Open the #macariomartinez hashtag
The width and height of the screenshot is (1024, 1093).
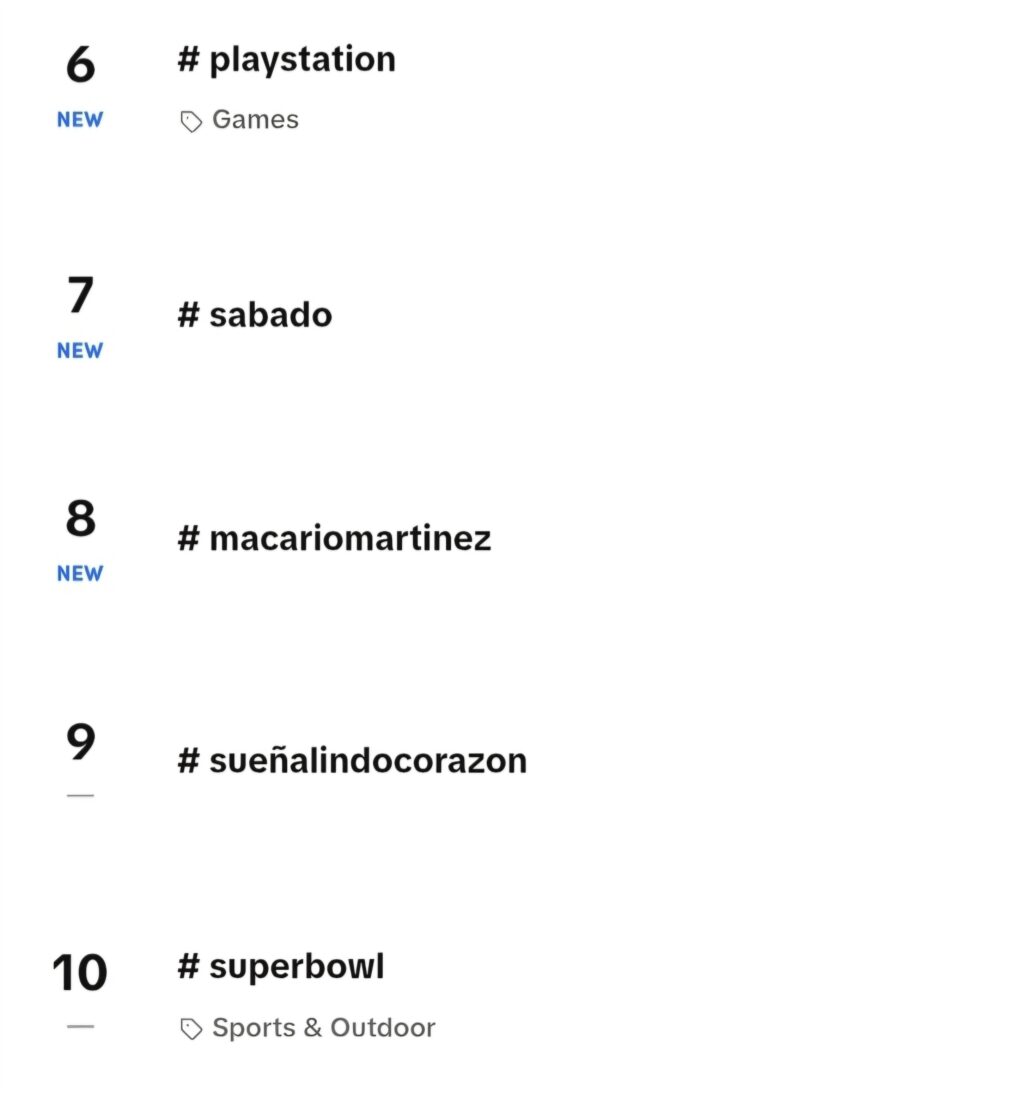[x=334, y=538]
